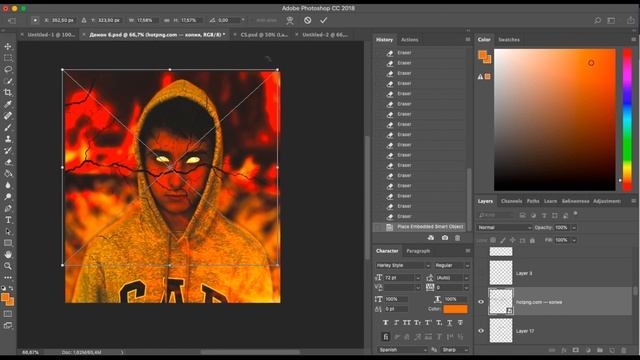Open the Edit Toolbar three-dots menu
This screenshot has width=640, height=360.
[x=8, y=278]
